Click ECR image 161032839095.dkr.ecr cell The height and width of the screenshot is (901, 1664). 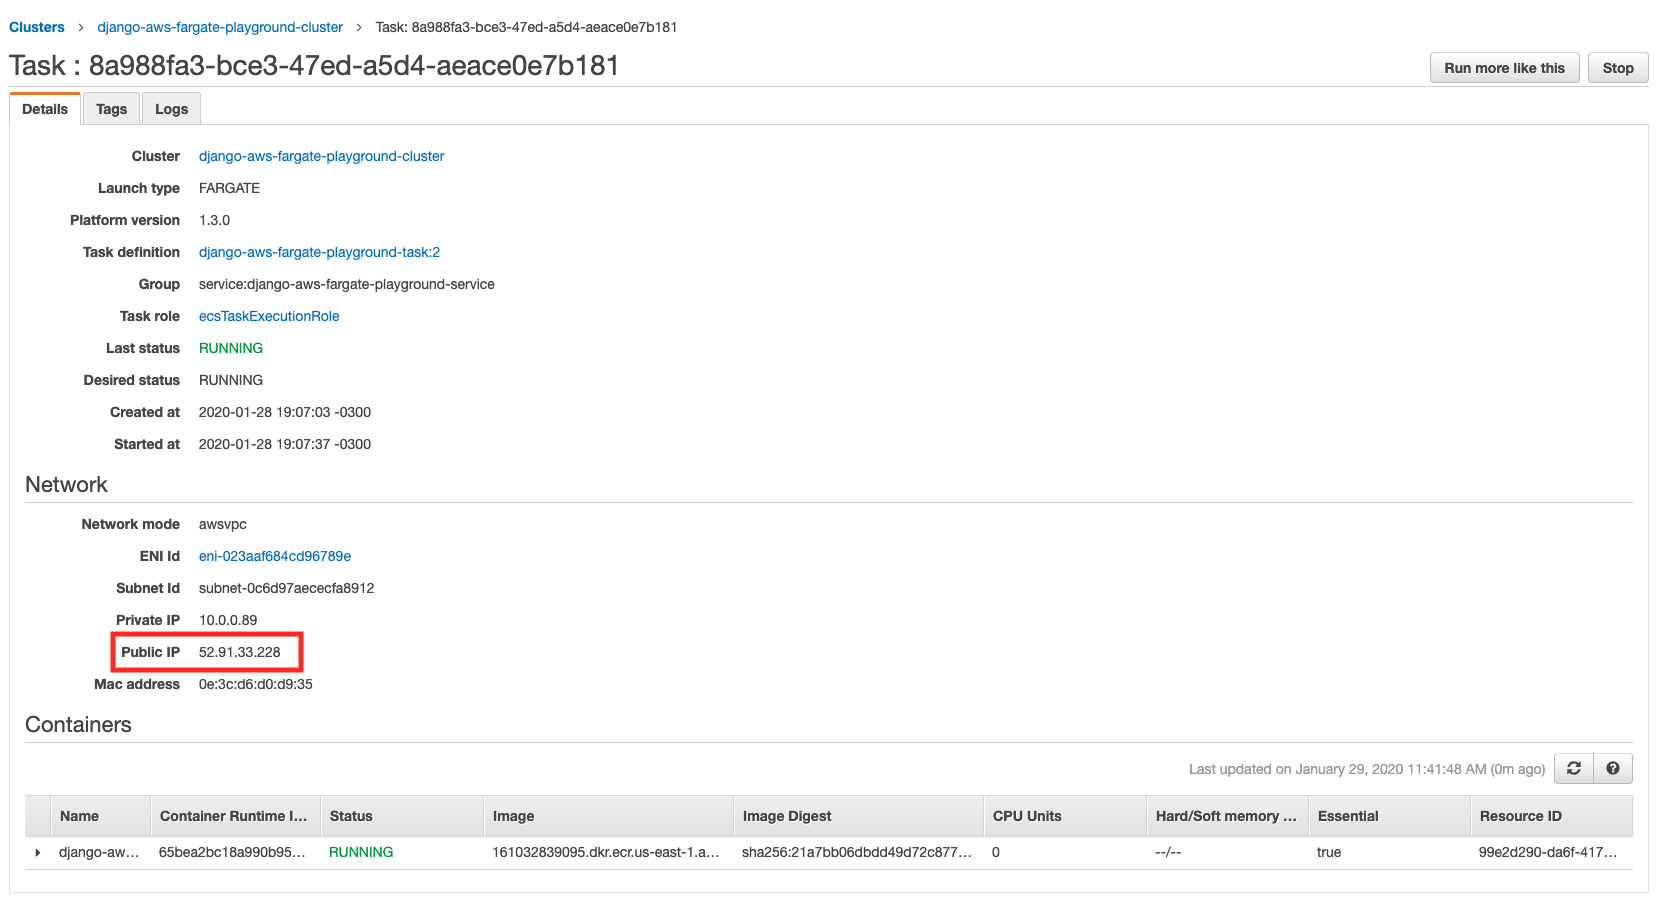click(606, 852)
